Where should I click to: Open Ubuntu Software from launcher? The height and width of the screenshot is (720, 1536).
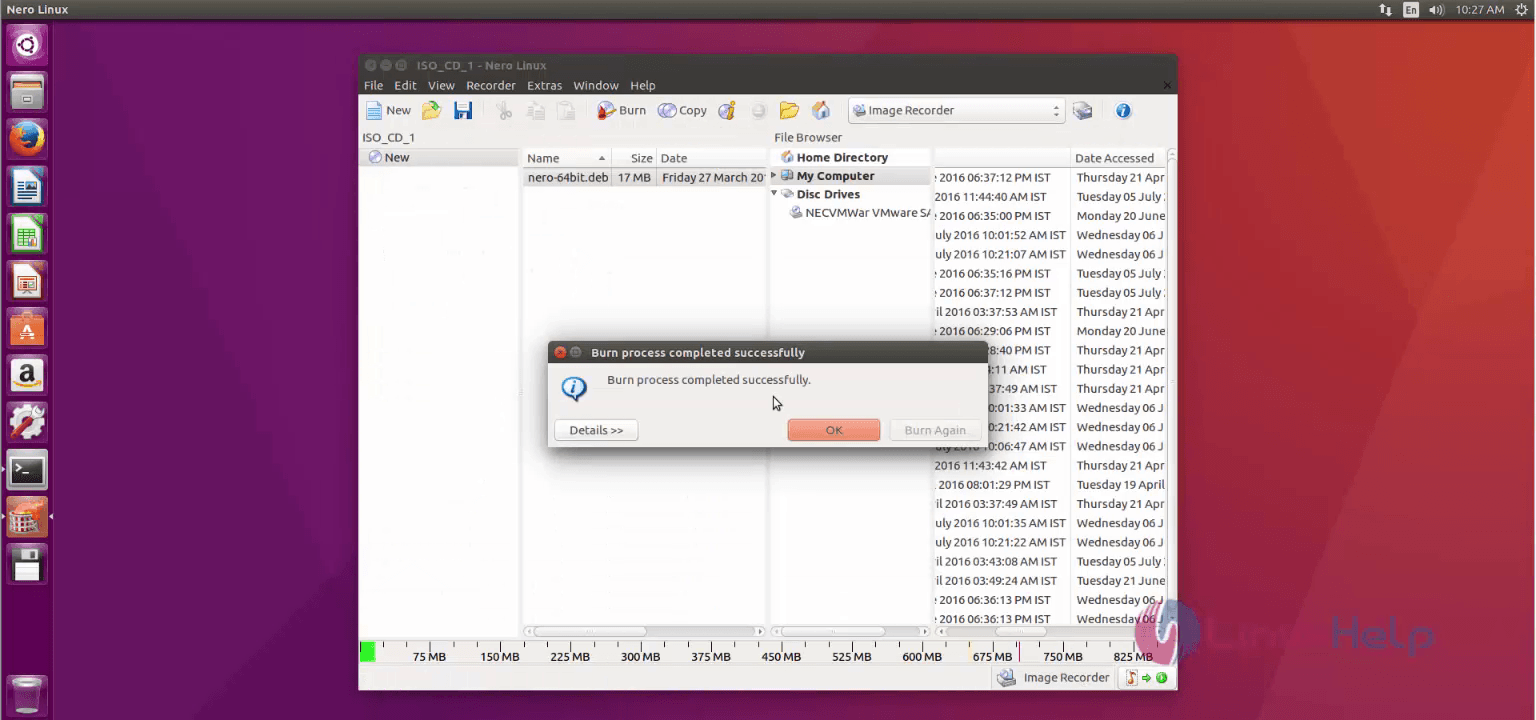click(27, 328)
